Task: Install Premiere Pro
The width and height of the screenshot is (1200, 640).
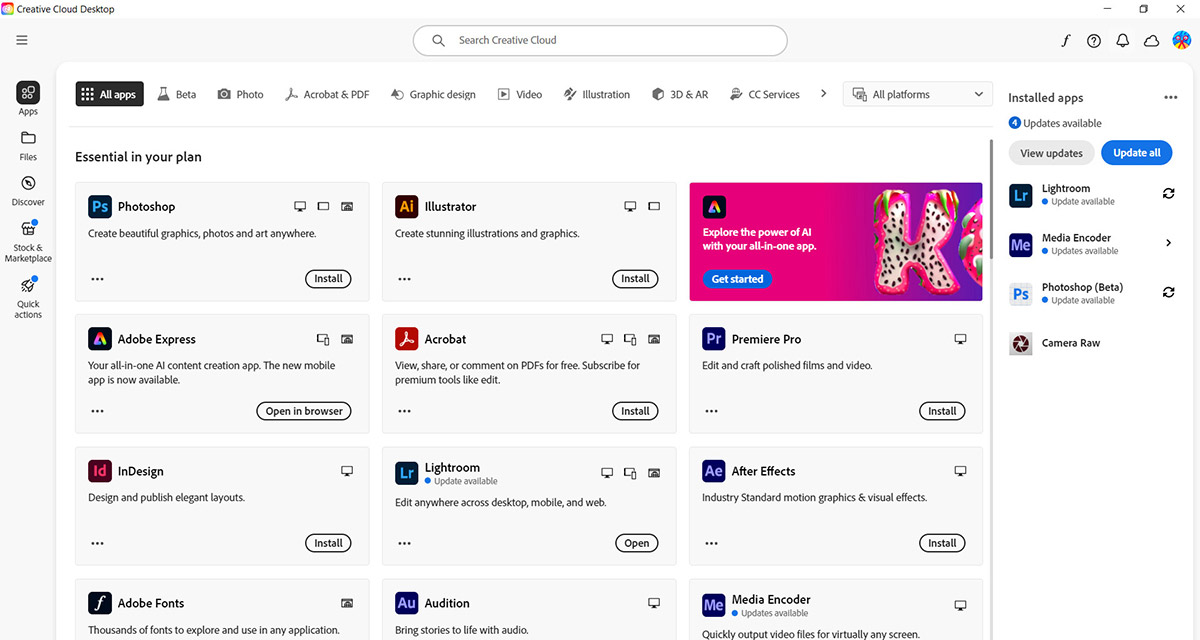Action: (942, 411)
